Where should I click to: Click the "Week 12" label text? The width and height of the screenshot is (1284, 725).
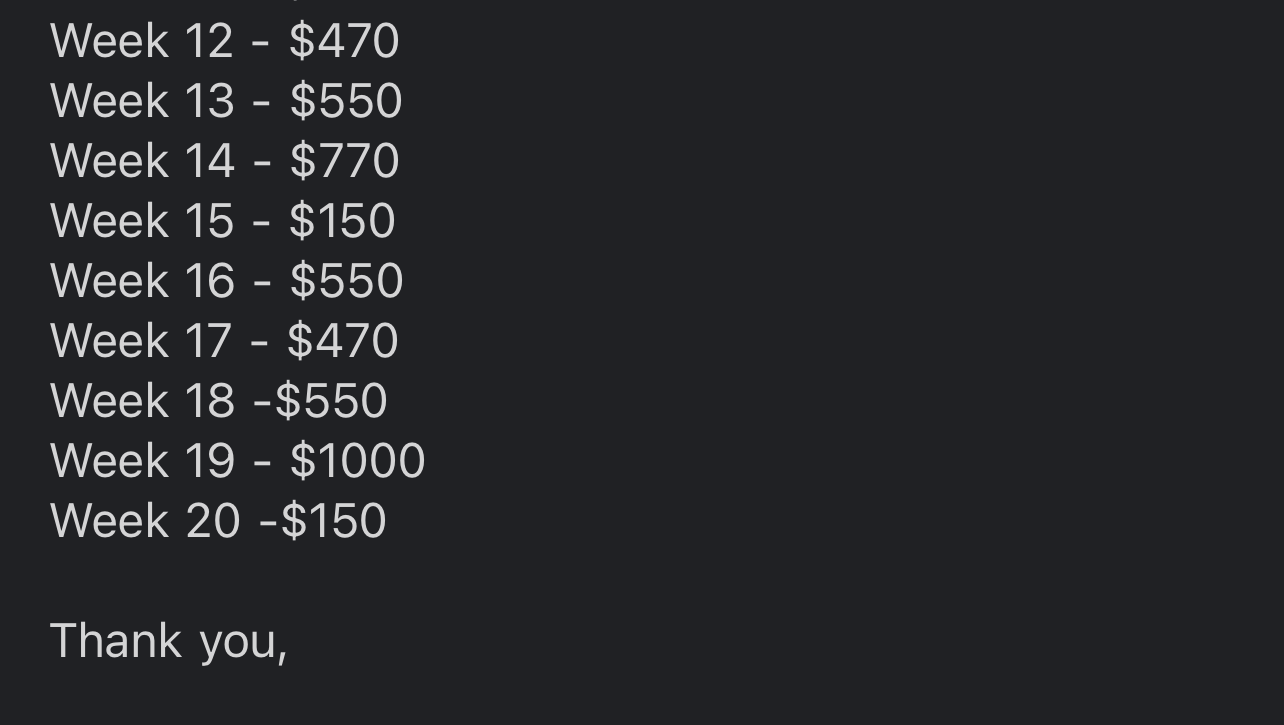tap(141, 42)
